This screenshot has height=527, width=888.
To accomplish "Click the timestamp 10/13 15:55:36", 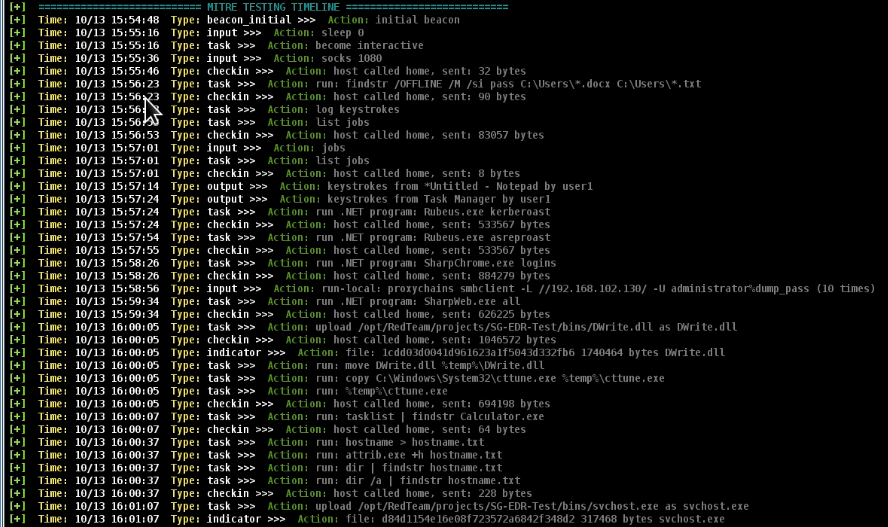I will coord(117,58).
